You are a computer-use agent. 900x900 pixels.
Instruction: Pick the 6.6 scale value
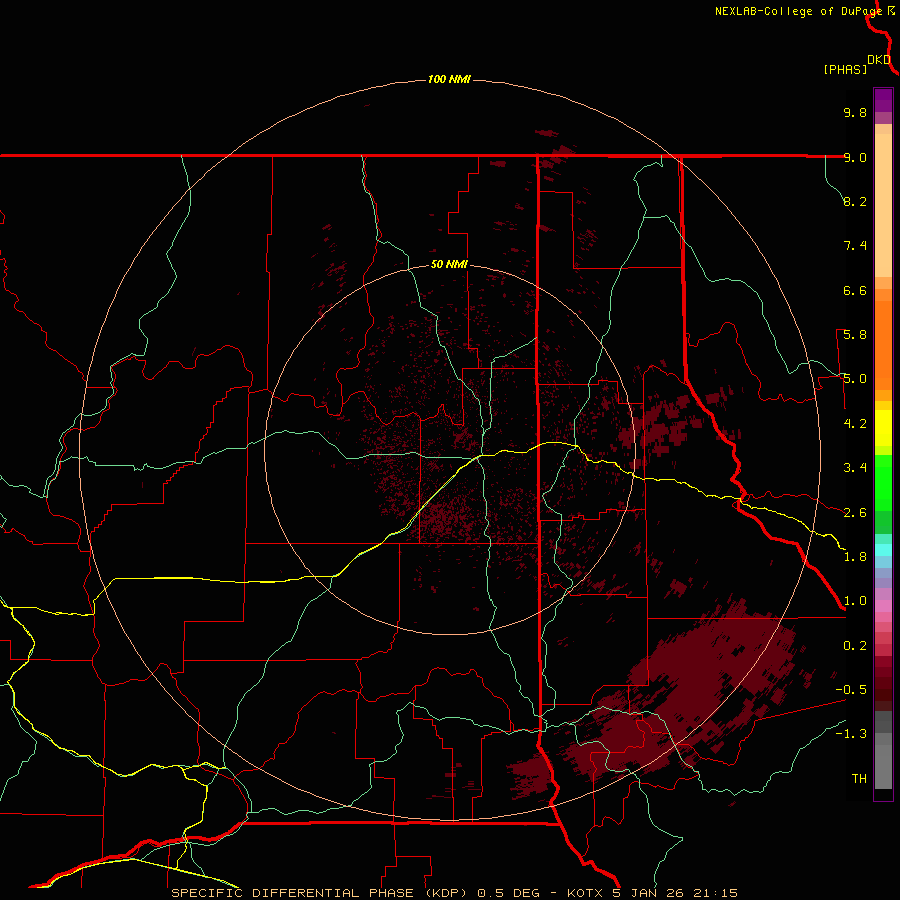[x=855, y=290]
